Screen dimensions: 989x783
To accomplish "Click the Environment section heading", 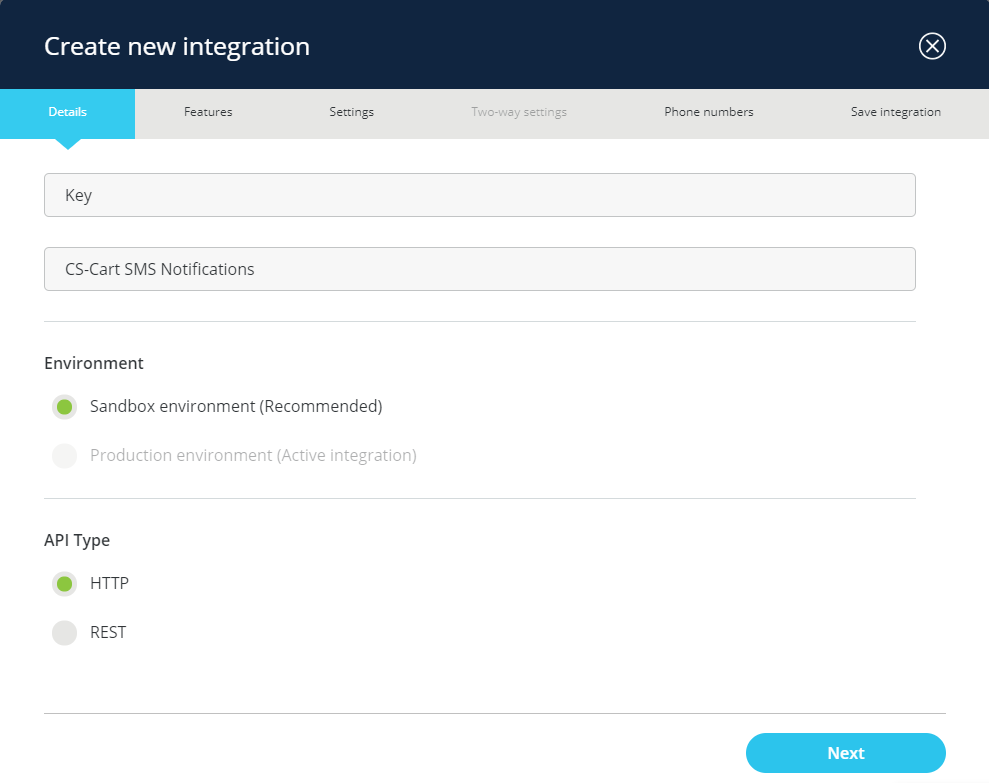I will [x=94, y=363].
